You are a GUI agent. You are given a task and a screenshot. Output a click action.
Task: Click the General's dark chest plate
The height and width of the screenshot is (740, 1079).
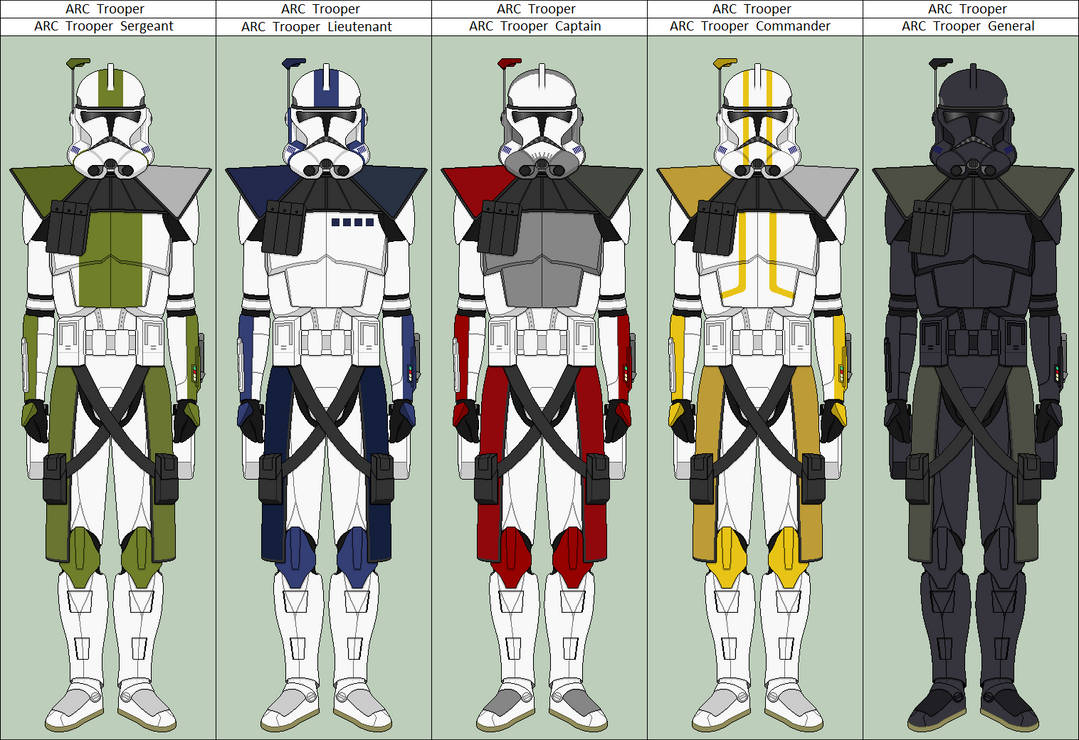pyautogui.click(x=972, y=258)
